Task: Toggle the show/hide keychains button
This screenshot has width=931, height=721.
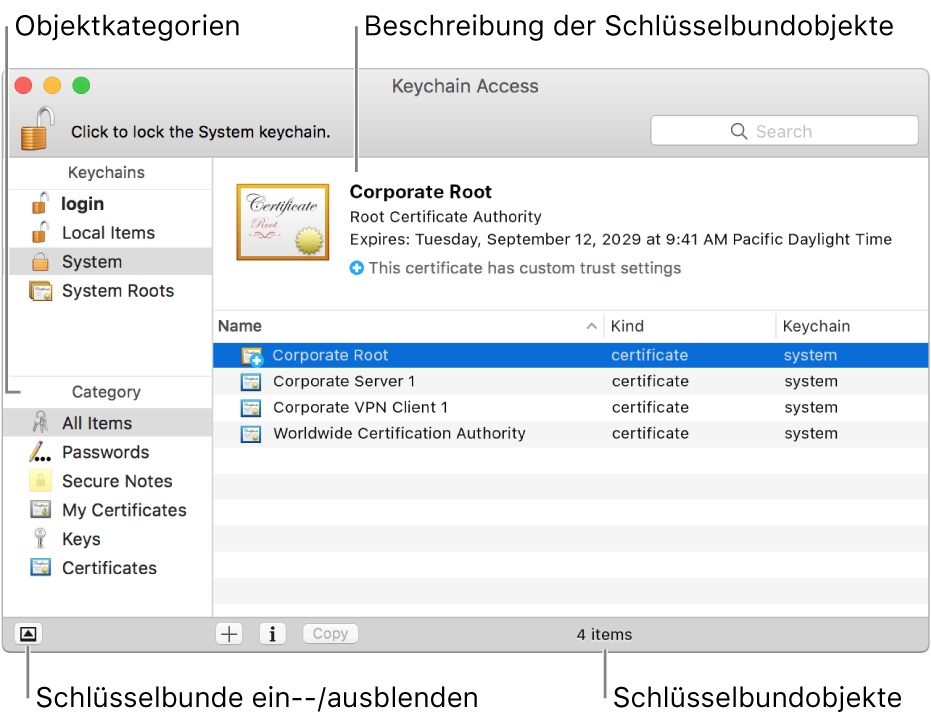Action: coord(28,634)
